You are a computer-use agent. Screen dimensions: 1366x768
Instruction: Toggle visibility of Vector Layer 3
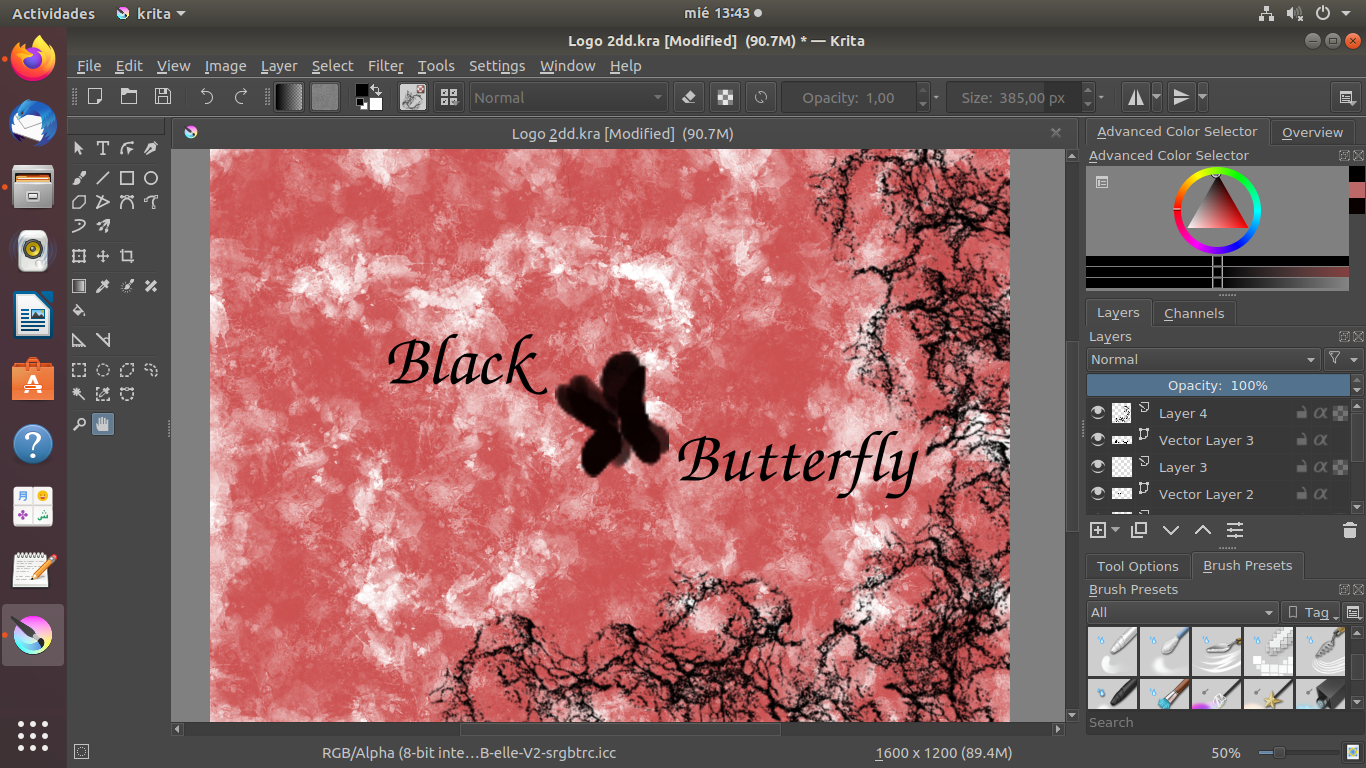click(x=1098, y=440)
